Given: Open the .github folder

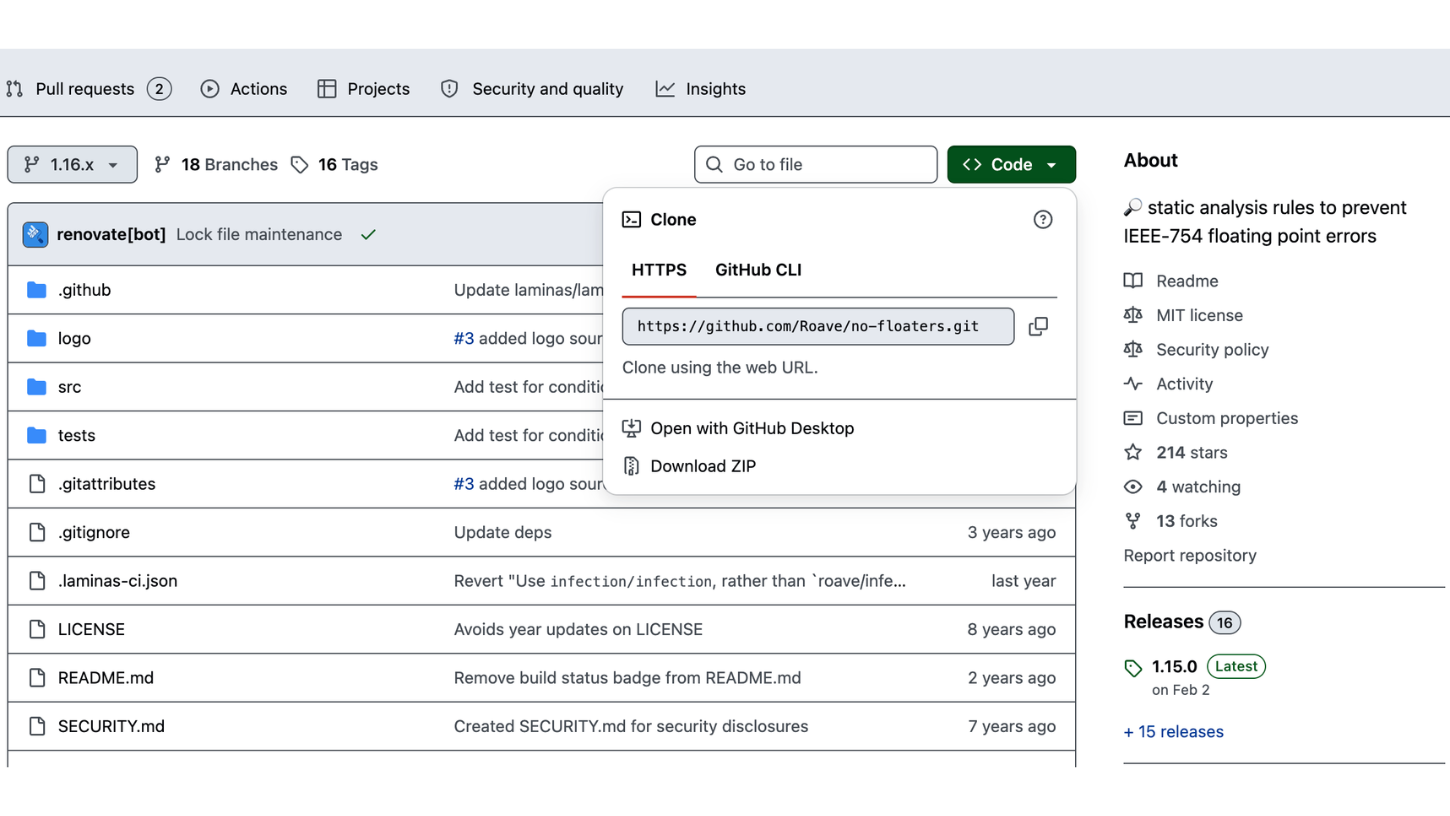Looking at the screenshot, I should tap(84, 290).
